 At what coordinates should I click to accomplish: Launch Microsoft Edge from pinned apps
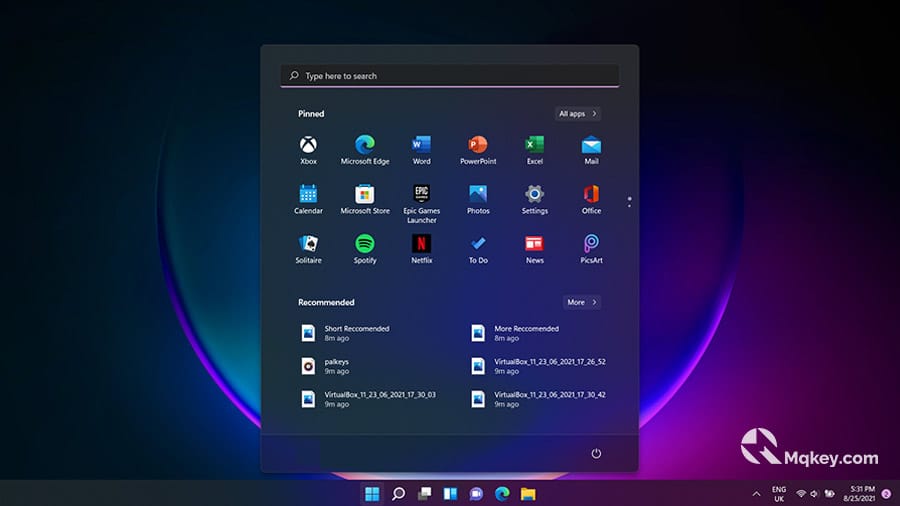click(x=364, y=150)
